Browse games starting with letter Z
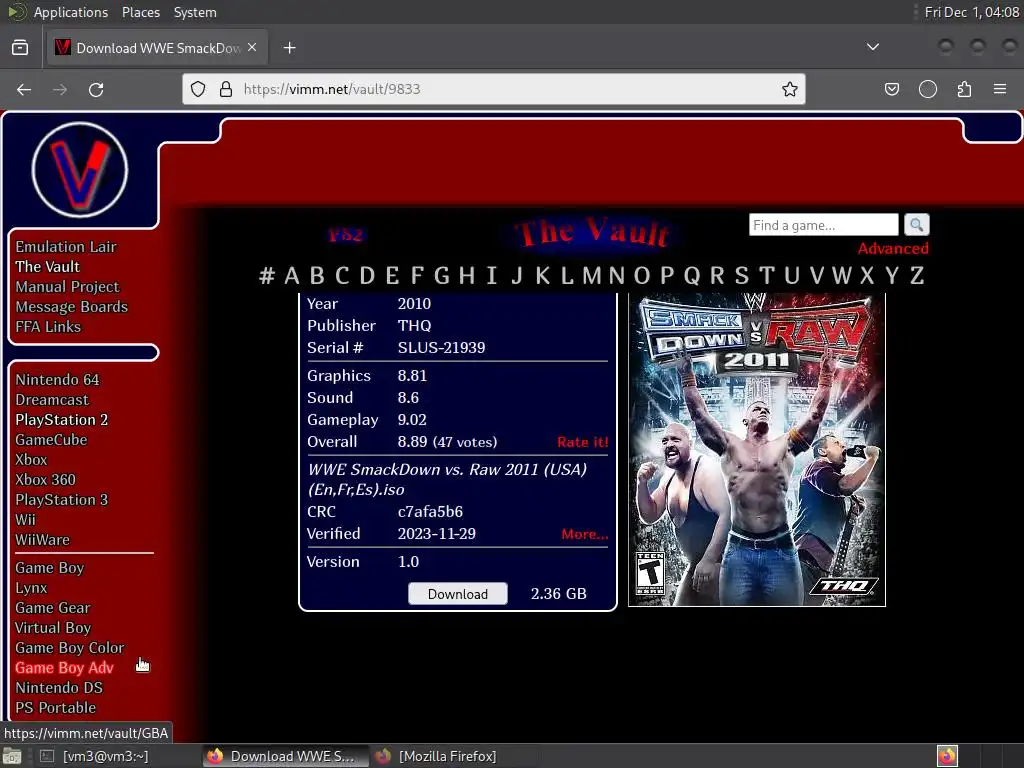Viewport: 1024px width, 768px height. pyautogui.click(x=917, y=276)
